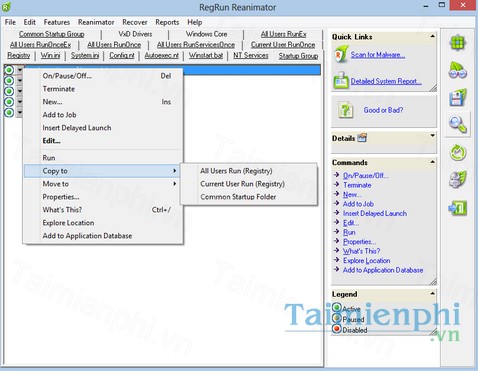The image size is (478, 371).
Task: Open the Recover menu
Action: pos(135,22)
